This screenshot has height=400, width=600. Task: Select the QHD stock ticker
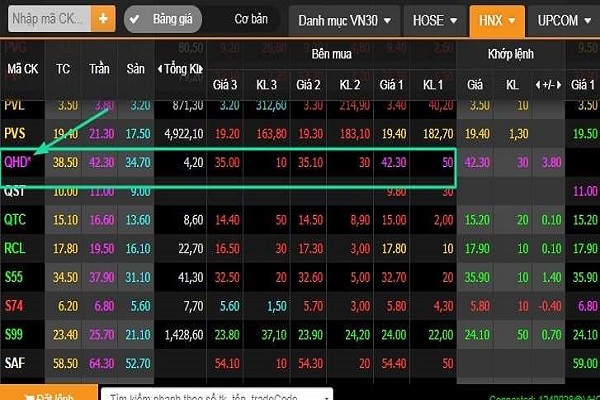point(18,159)
